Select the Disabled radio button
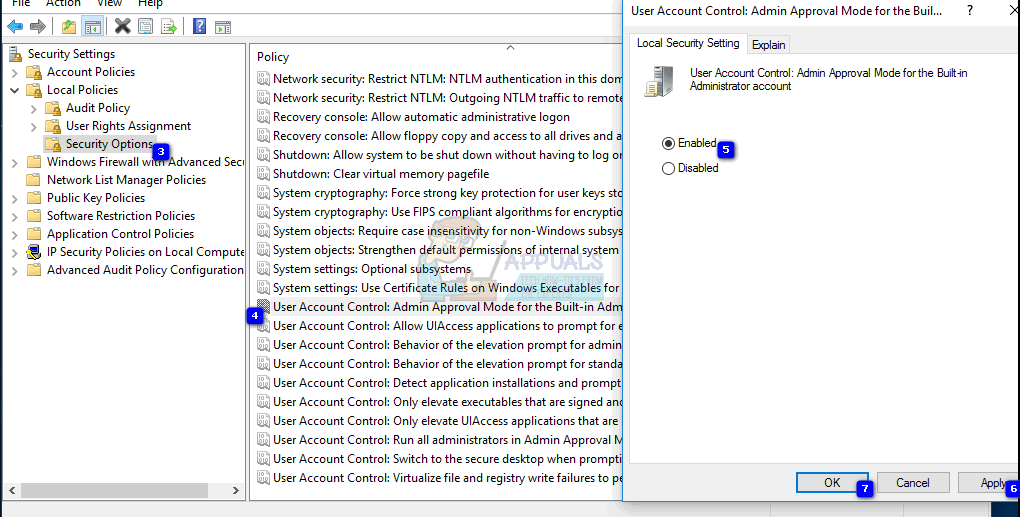 point(668,168)
